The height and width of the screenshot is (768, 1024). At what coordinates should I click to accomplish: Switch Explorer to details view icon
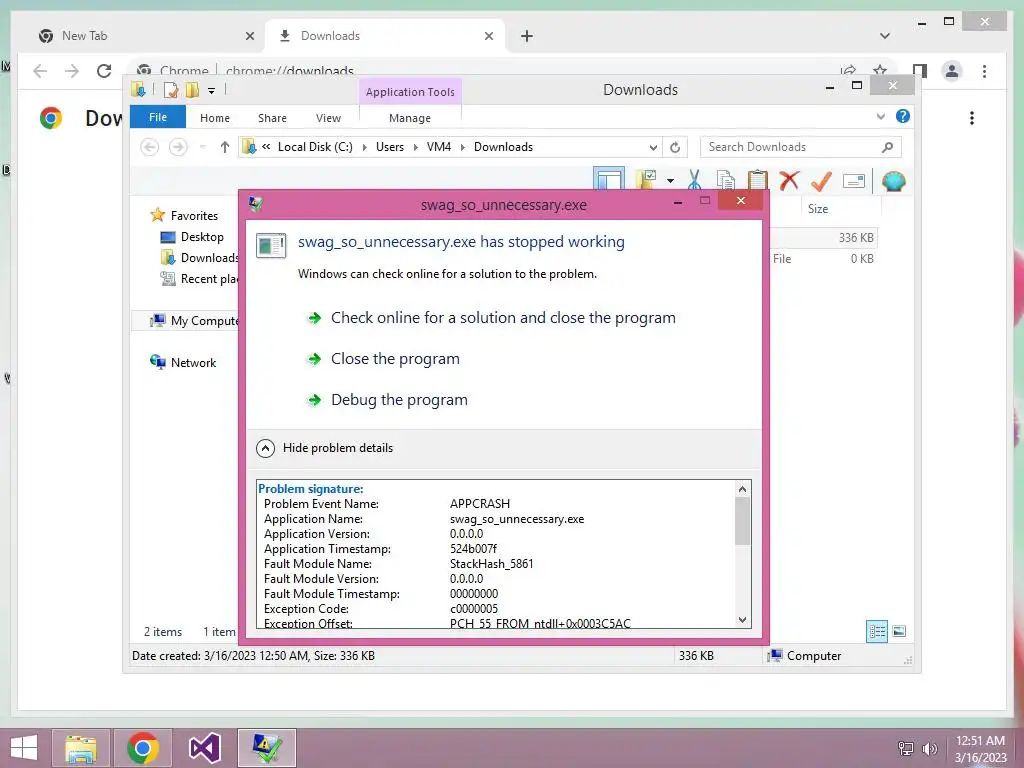point(877,631)
